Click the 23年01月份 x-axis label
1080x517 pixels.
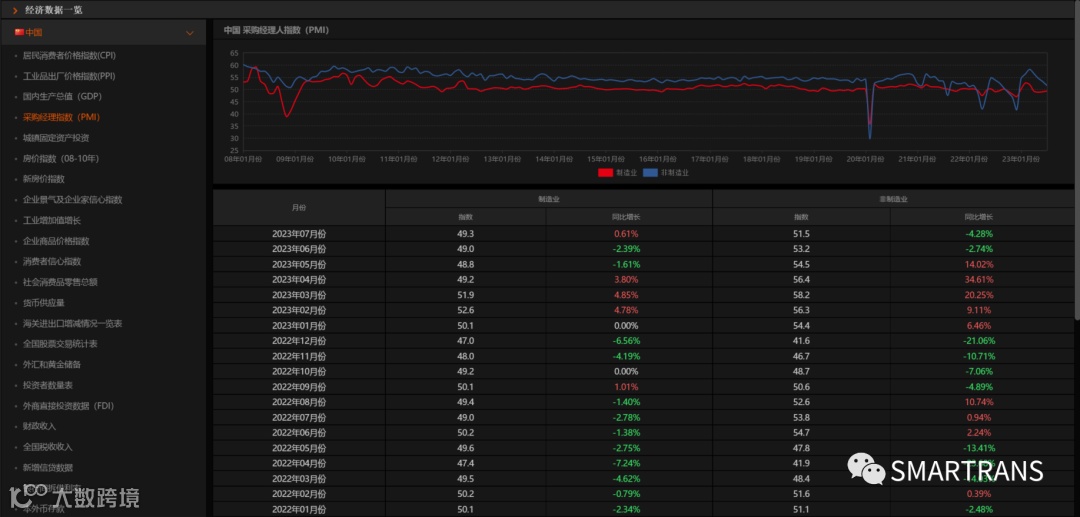pyautogui.click(x=1021, y=159)
